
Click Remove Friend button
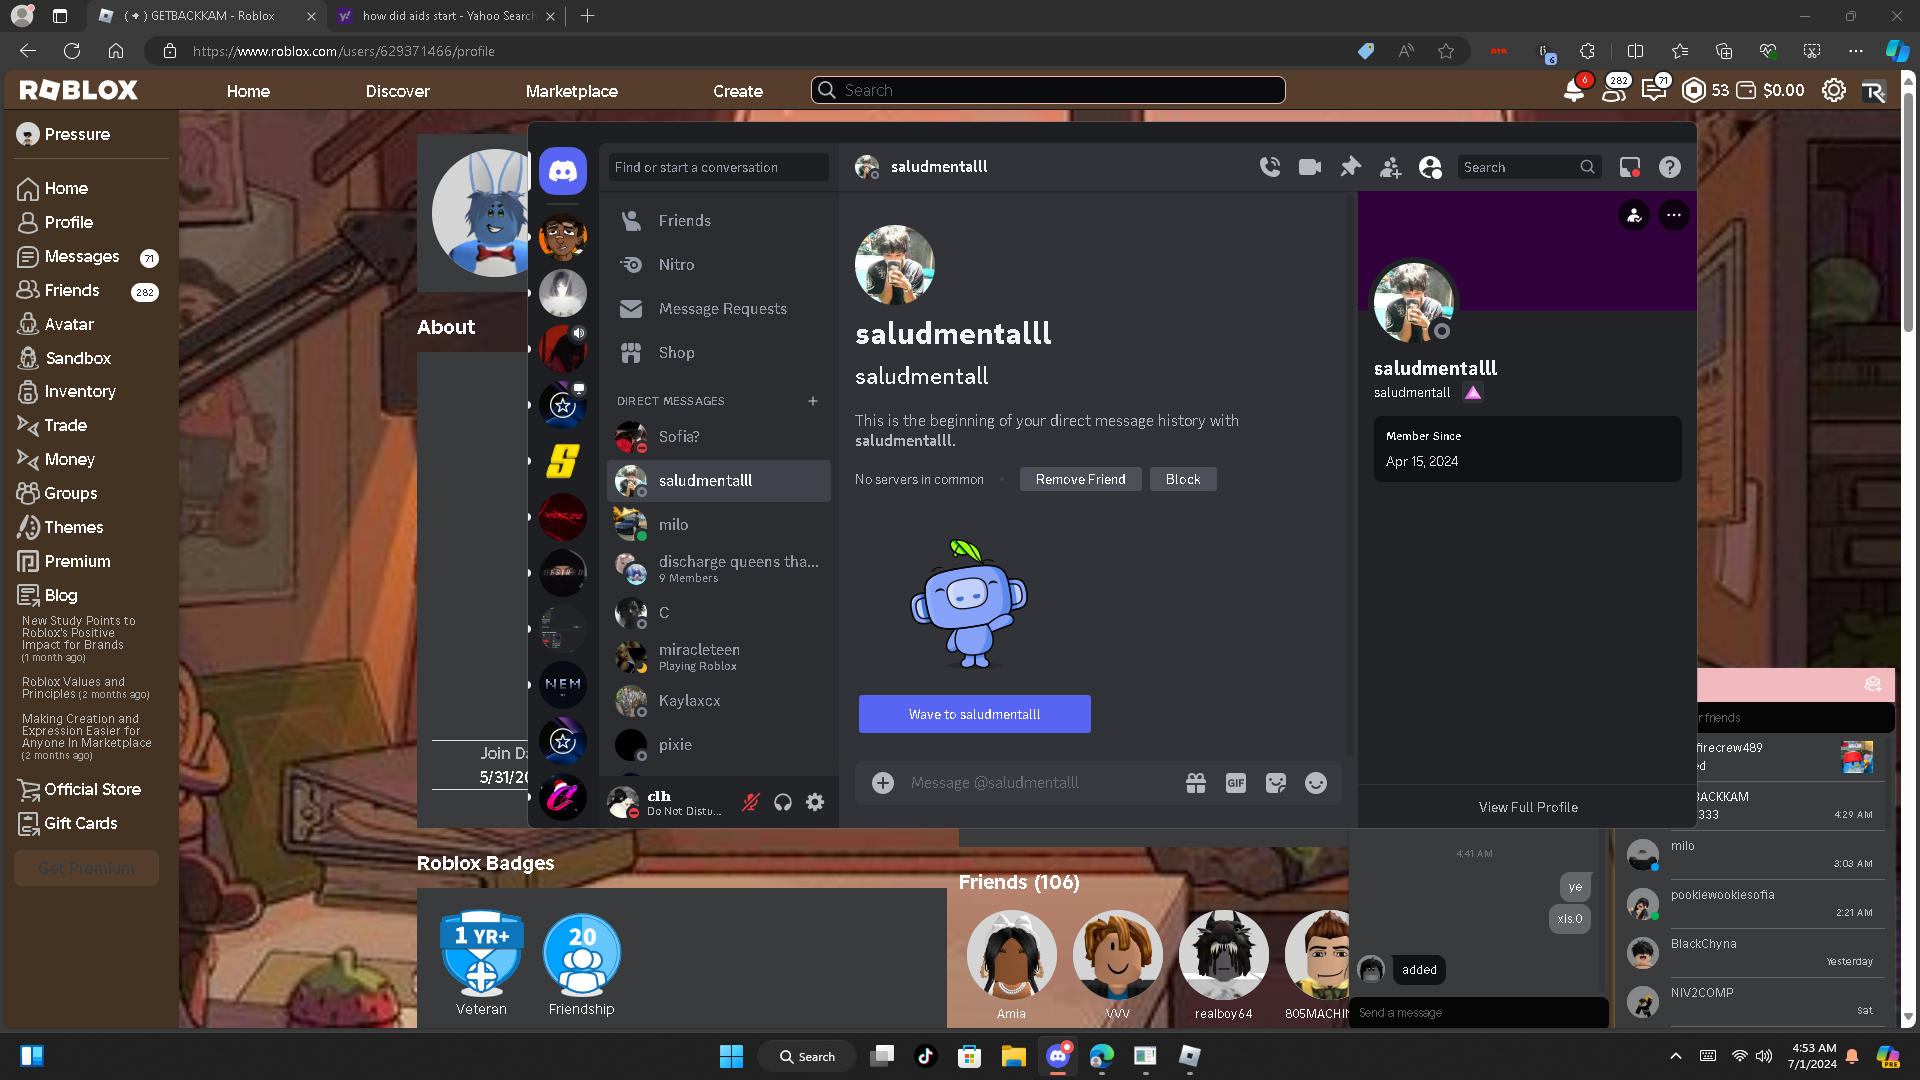[x=1081, y=480]
